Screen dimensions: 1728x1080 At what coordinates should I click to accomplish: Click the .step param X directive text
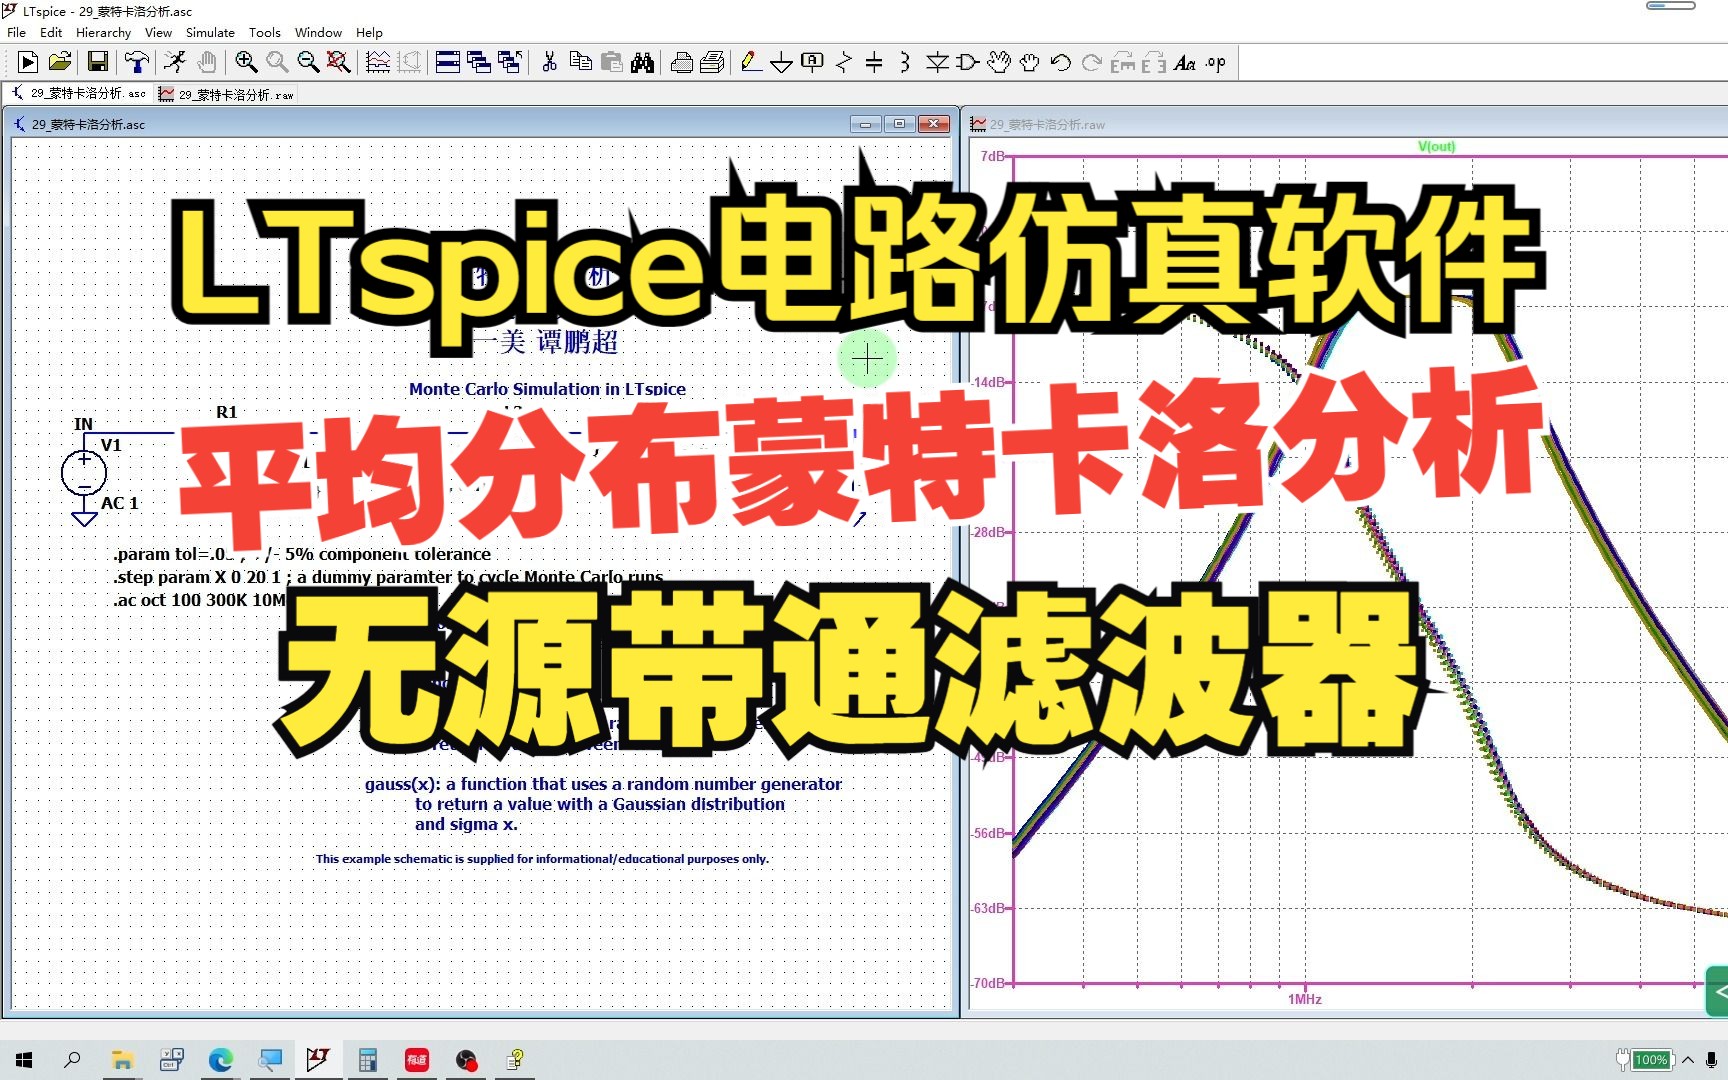coord(388,577)
